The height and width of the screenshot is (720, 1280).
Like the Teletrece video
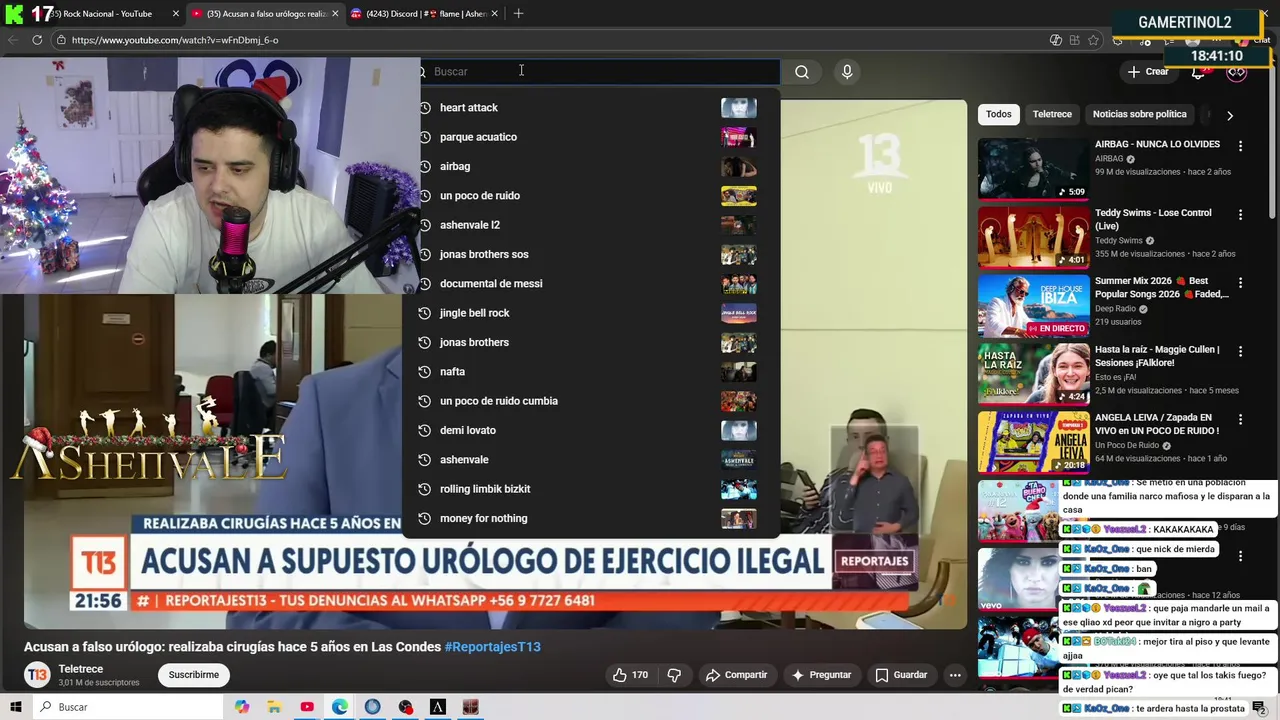[630, 675]
